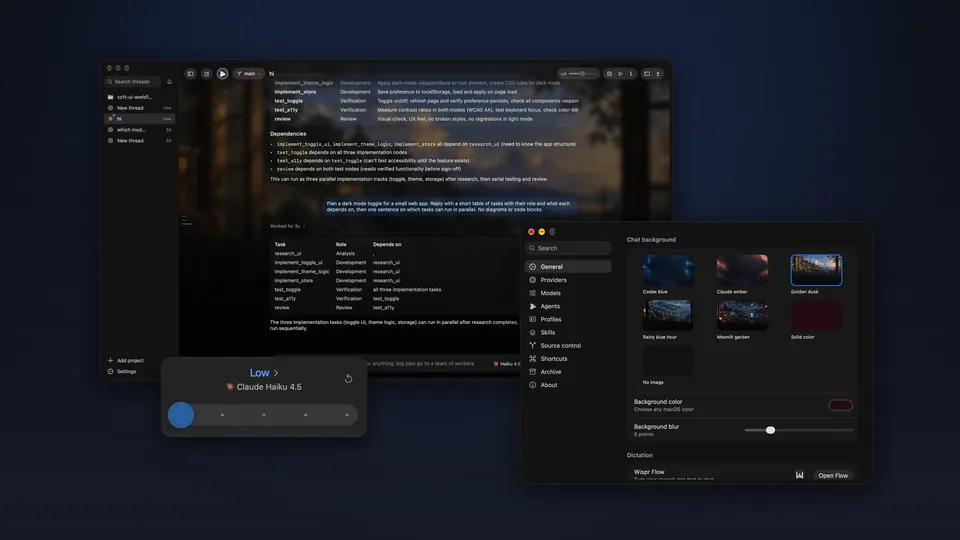Click the Haiku 4.5 model selector in composer
Screen dimensions: 960x540
pyautogui.click(x=506, y=364)
